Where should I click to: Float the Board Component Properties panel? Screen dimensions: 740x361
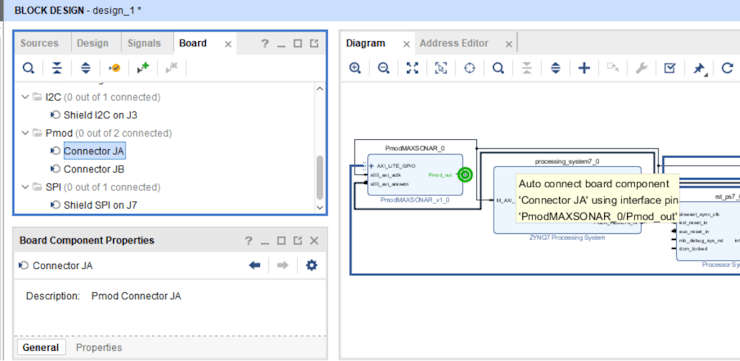point(298,241)
